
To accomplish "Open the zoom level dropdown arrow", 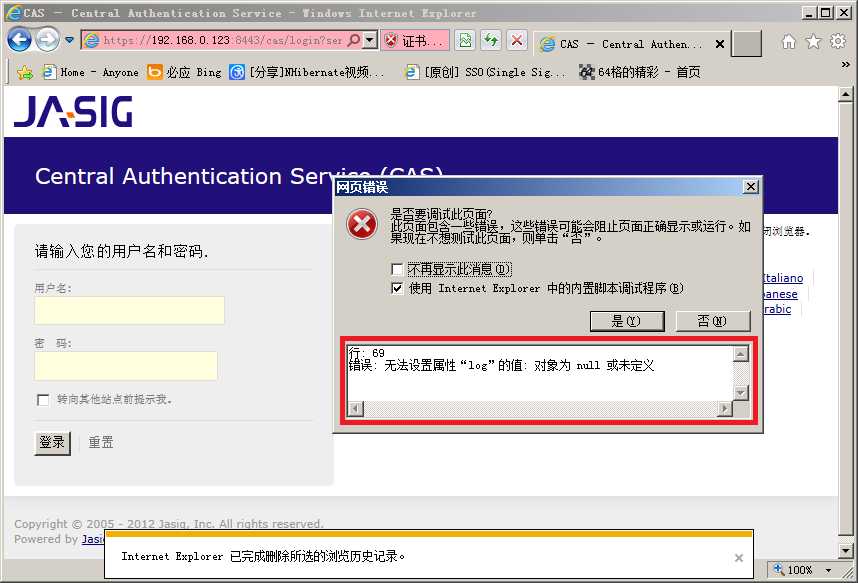I will (828, 570).
